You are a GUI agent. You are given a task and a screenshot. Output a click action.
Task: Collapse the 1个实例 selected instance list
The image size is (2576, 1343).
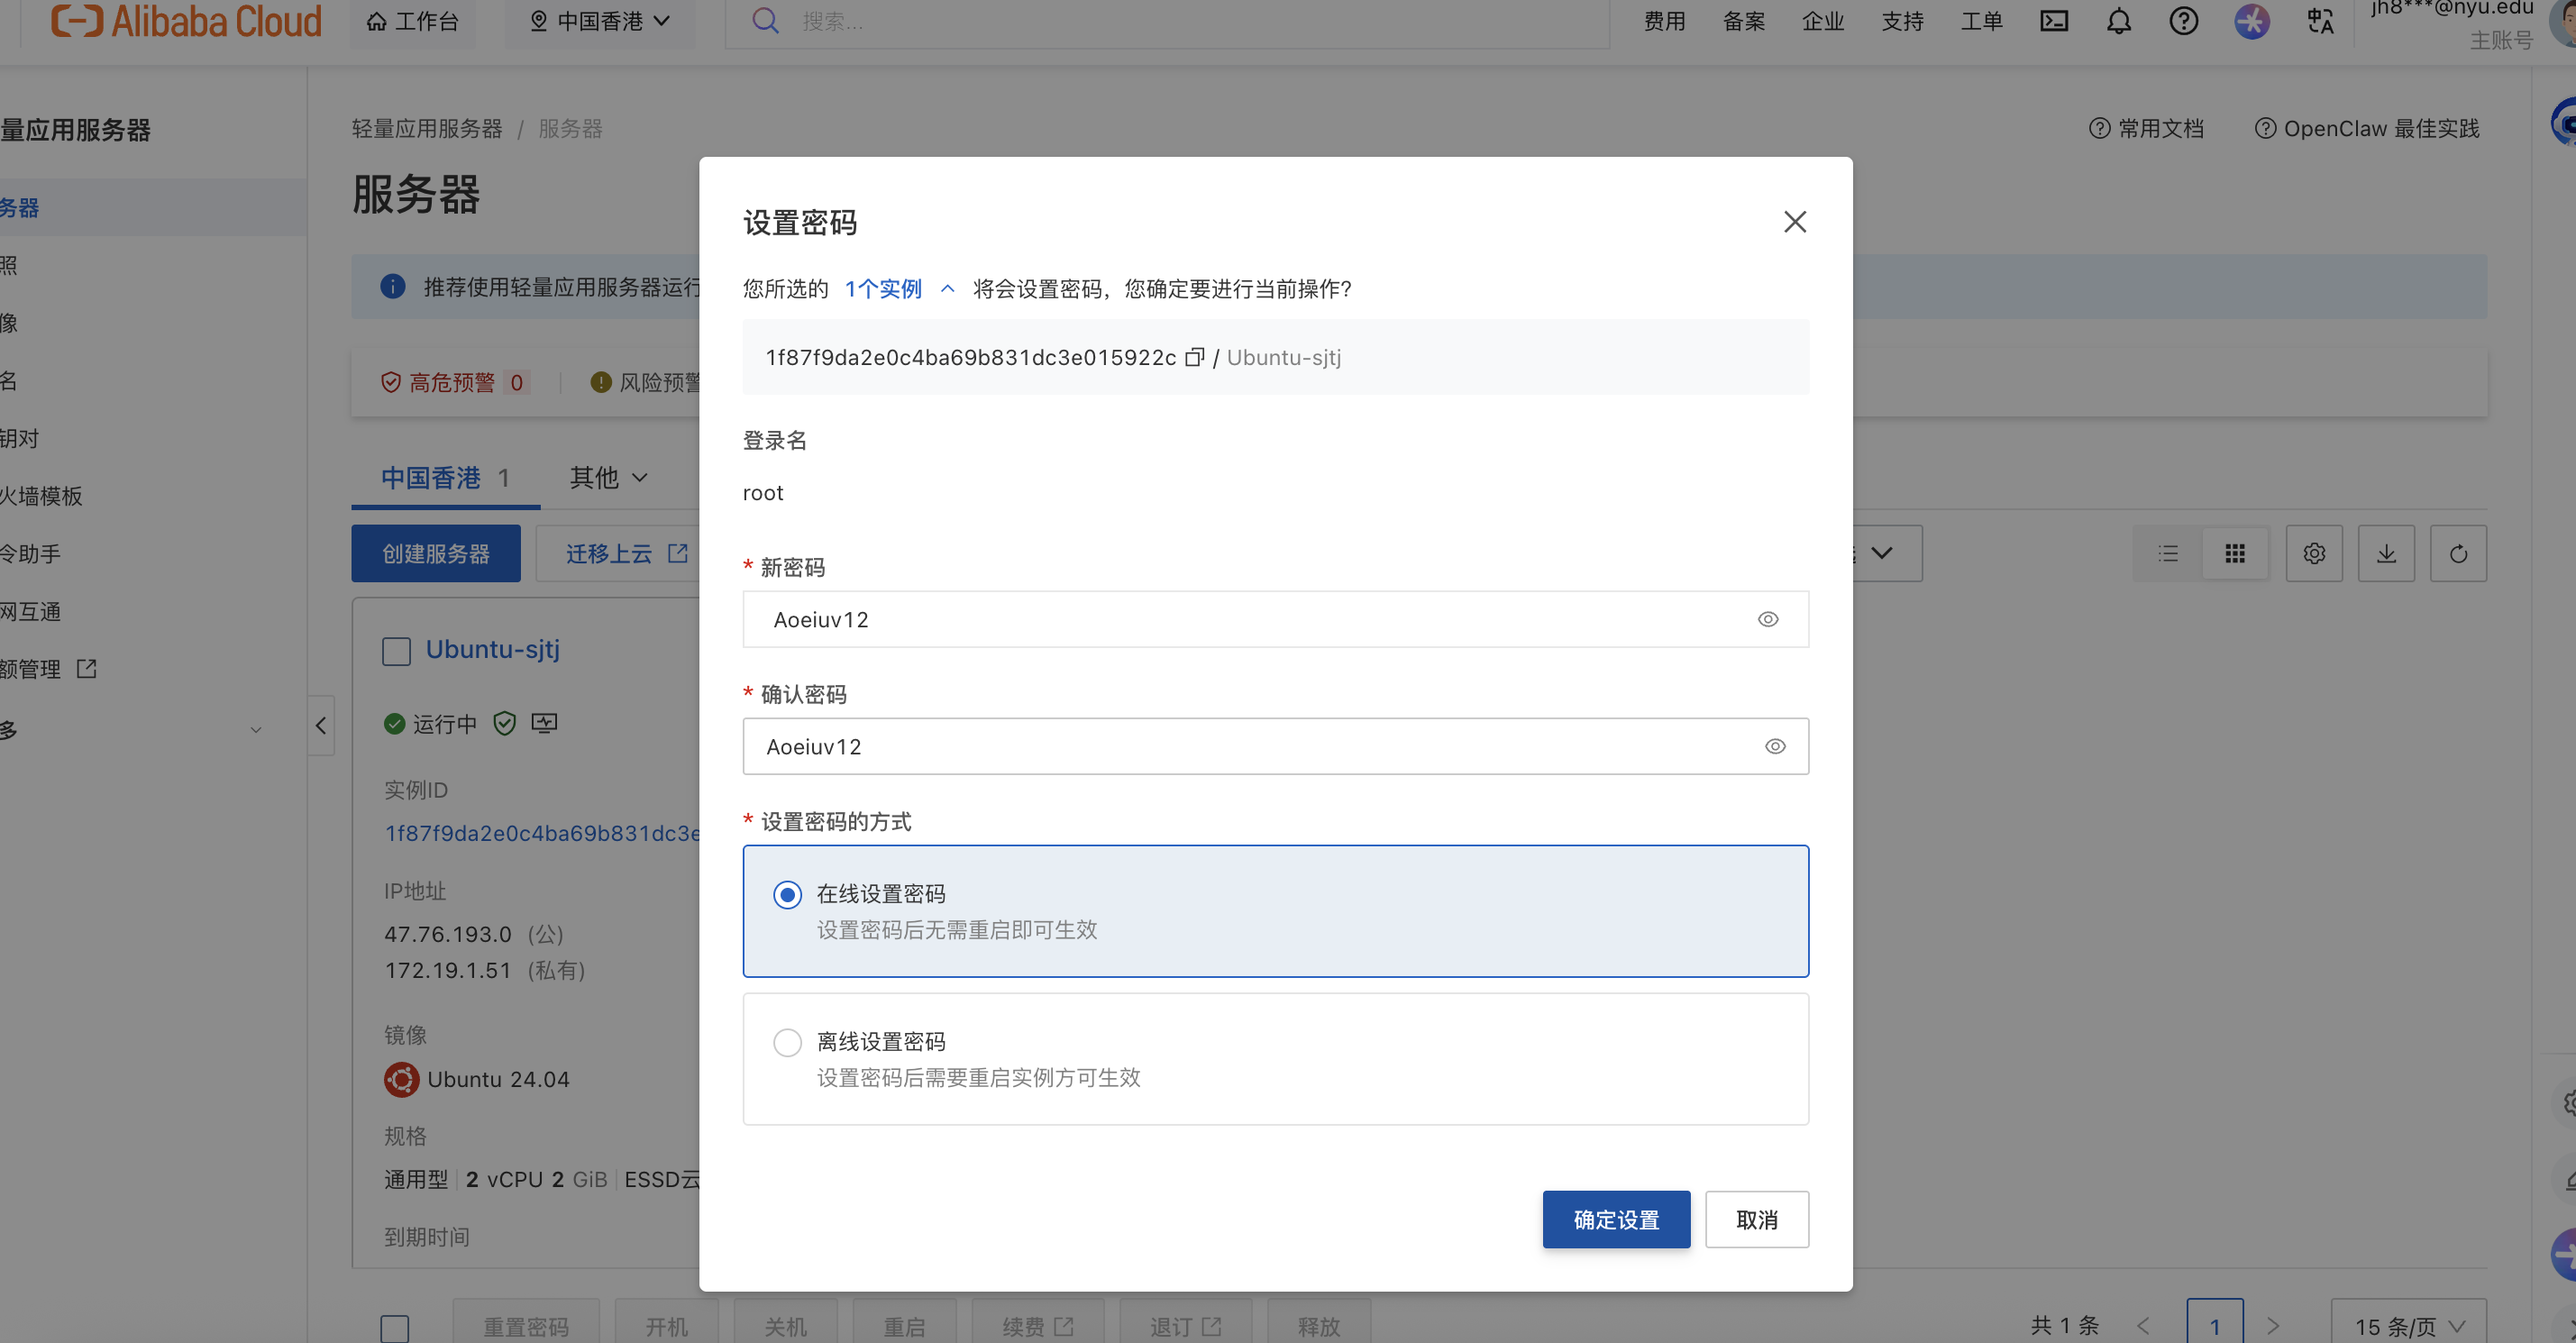pos(947,289)
